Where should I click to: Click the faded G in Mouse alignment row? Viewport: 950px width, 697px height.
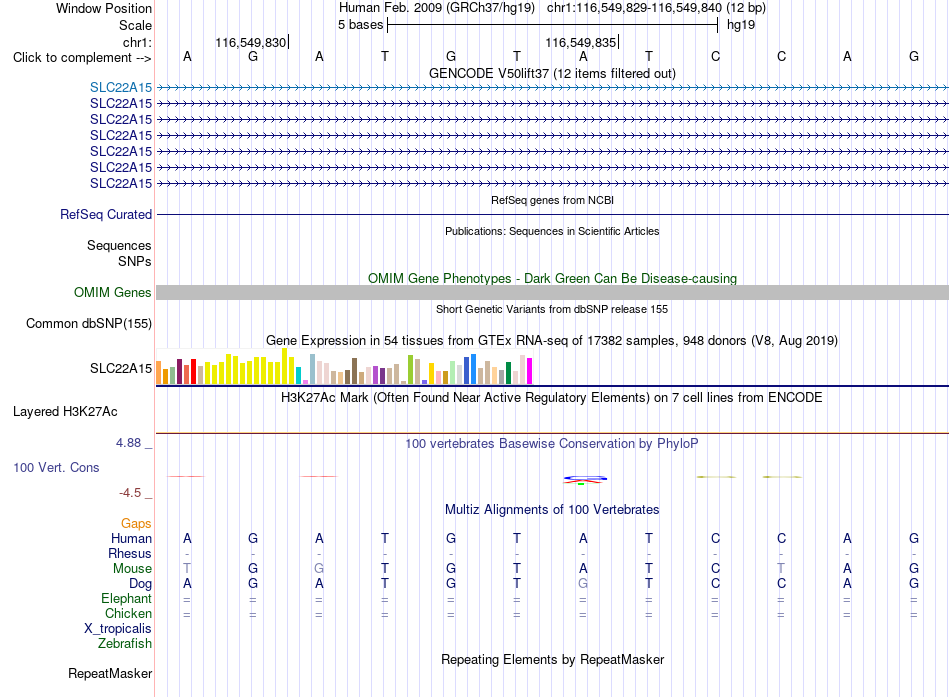click(319, 569)
